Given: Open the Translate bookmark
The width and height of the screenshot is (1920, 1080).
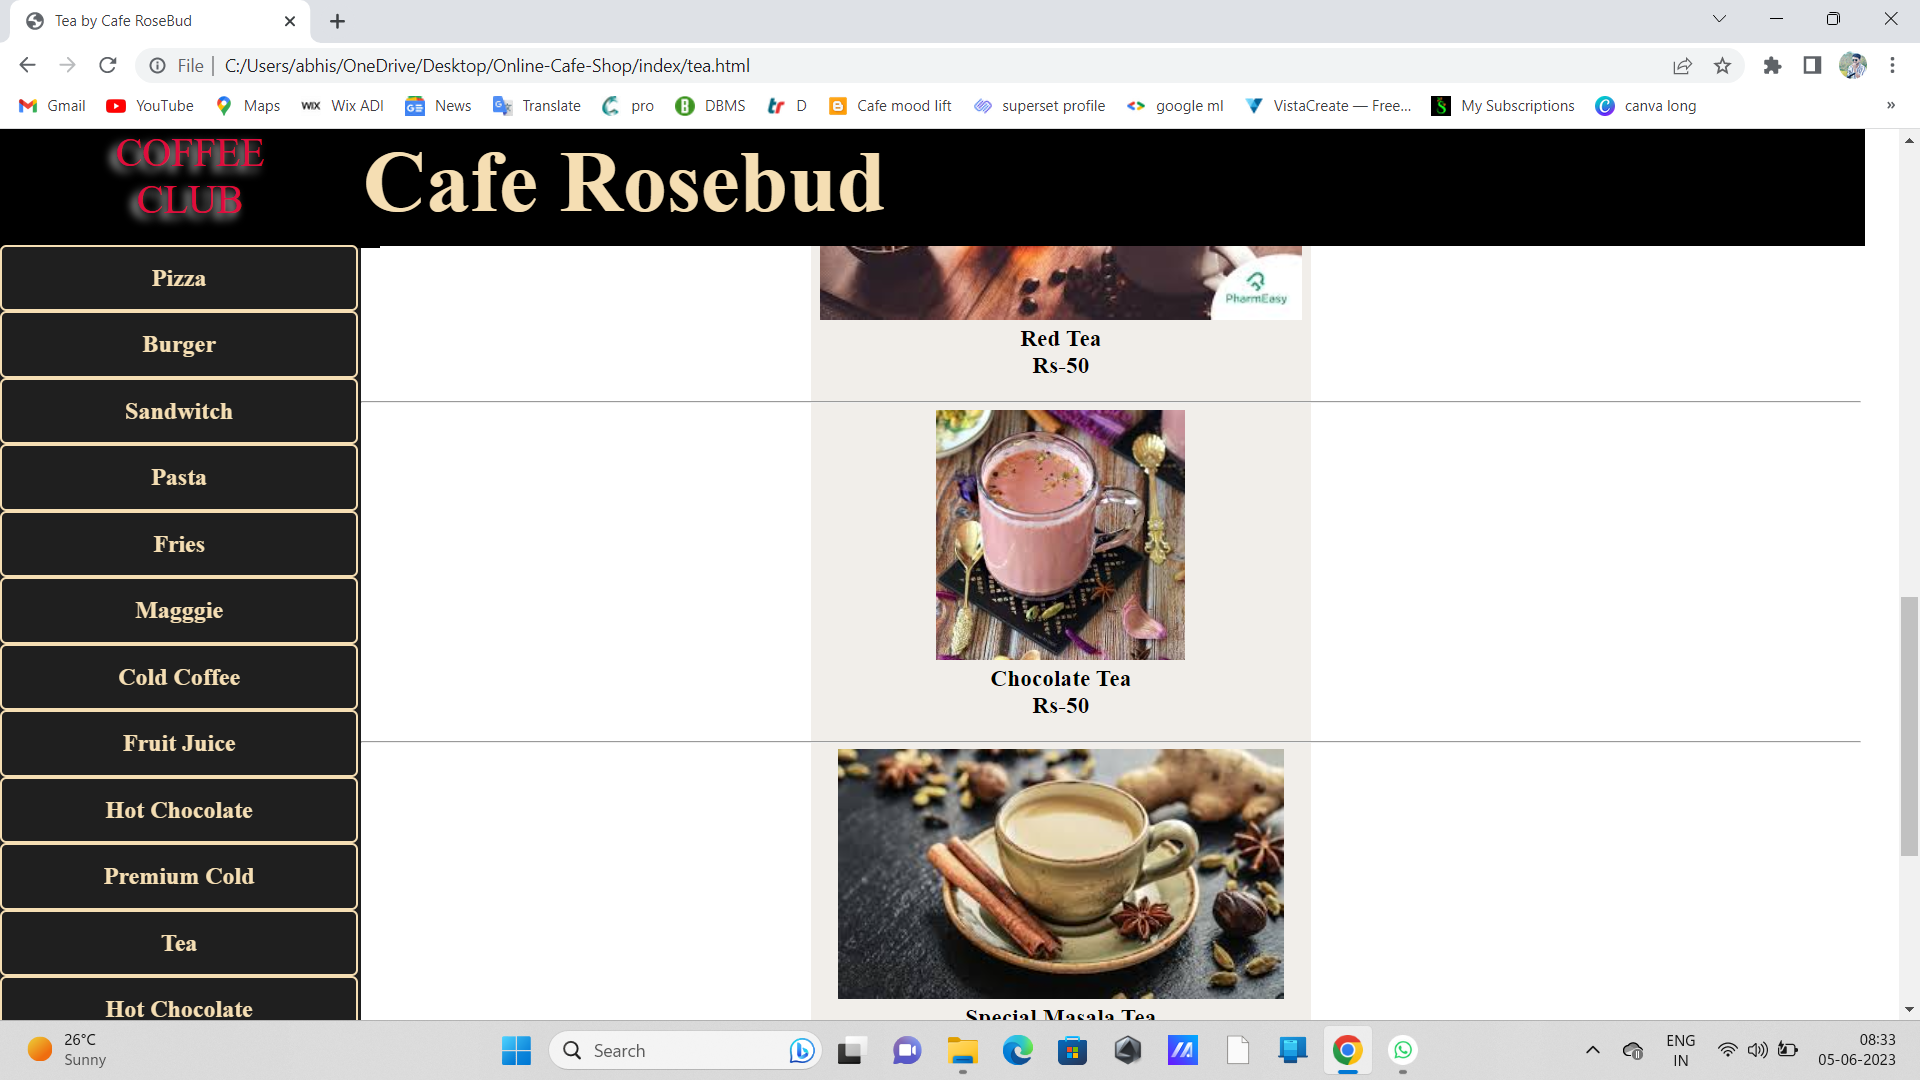Looking at the screenshot, I should click(x=536, y=105).
